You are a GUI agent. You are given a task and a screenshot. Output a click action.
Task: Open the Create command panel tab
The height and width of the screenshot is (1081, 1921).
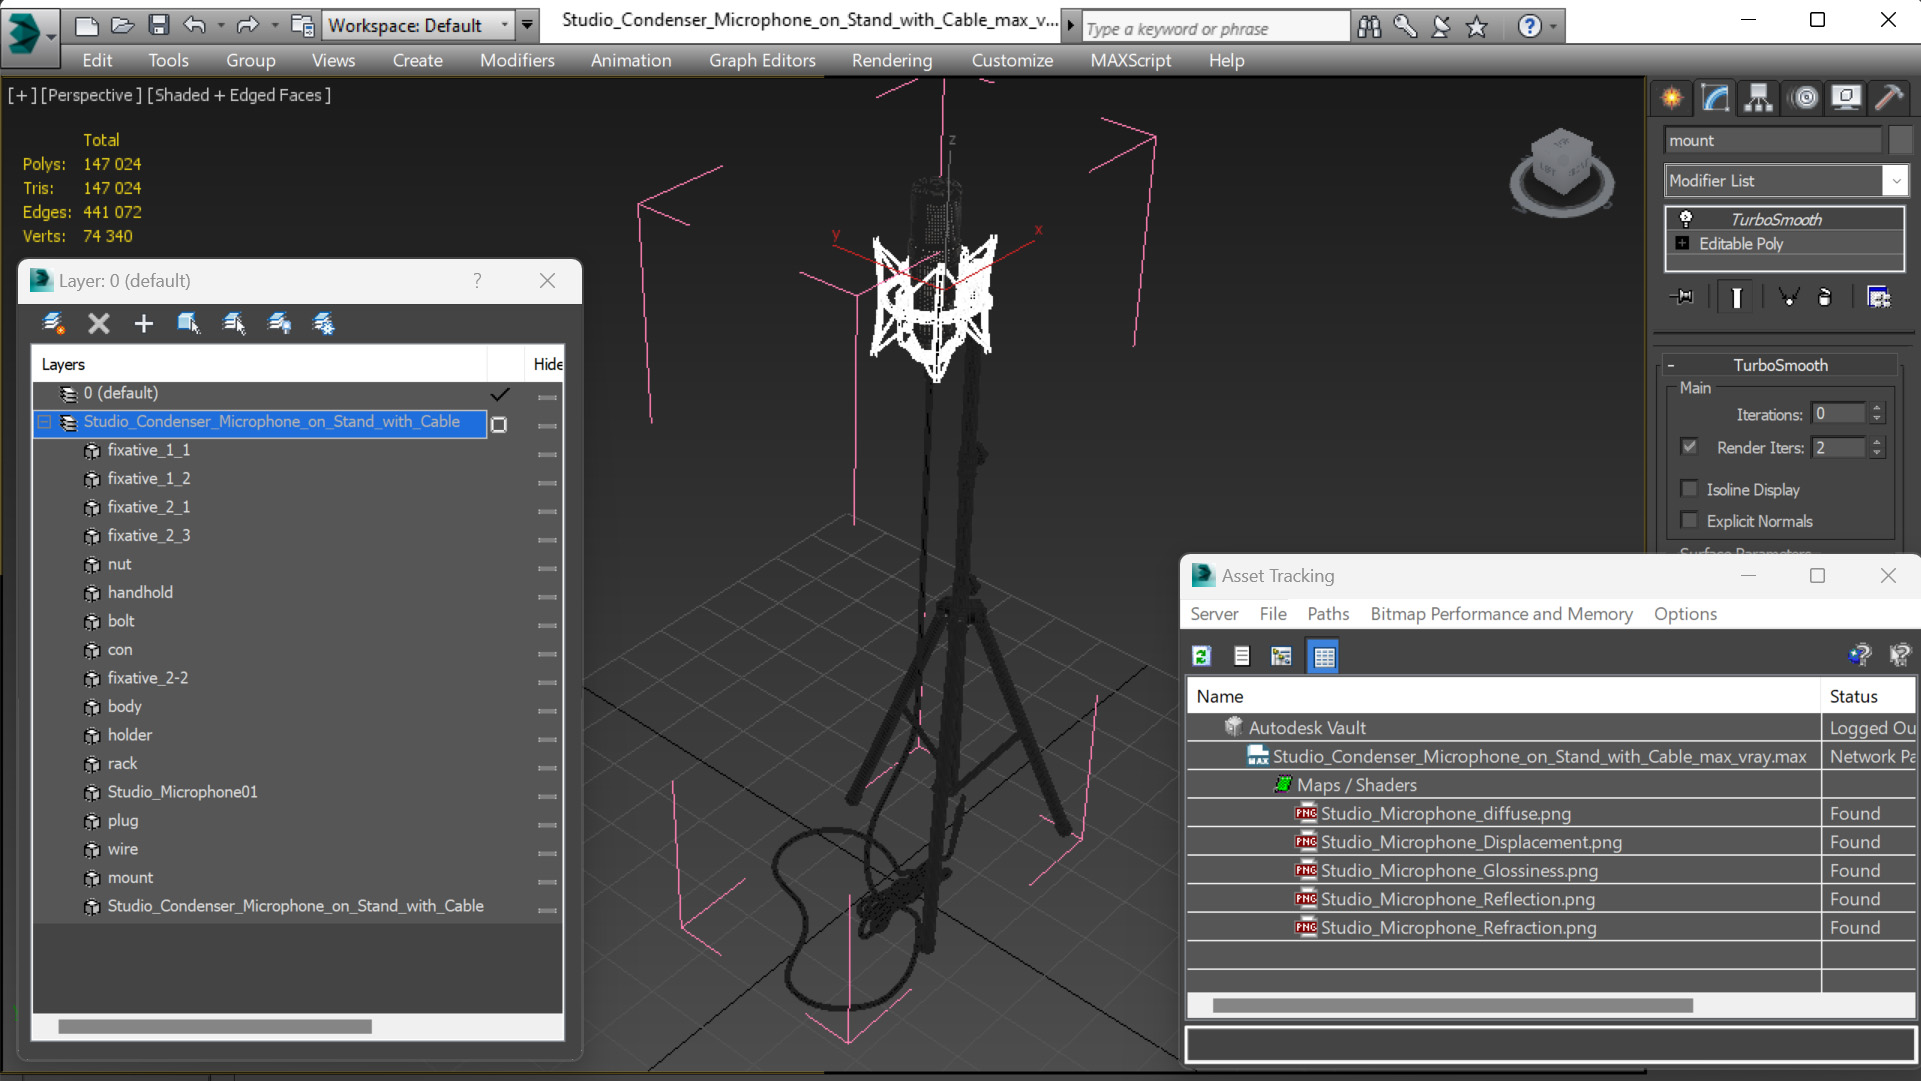pos(1672,97)
